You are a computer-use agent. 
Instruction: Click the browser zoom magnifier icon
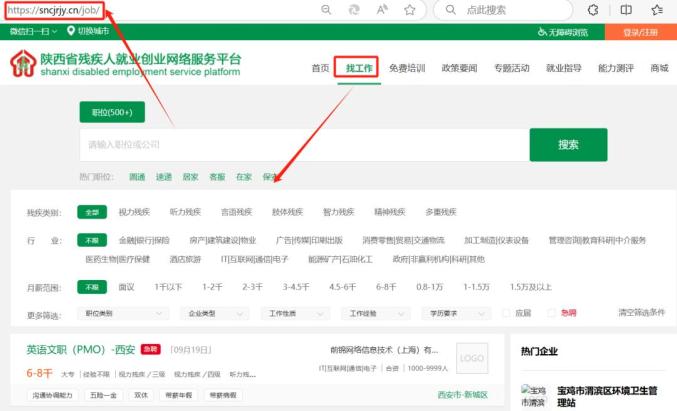pyautogui.click(x=327, y=9)
